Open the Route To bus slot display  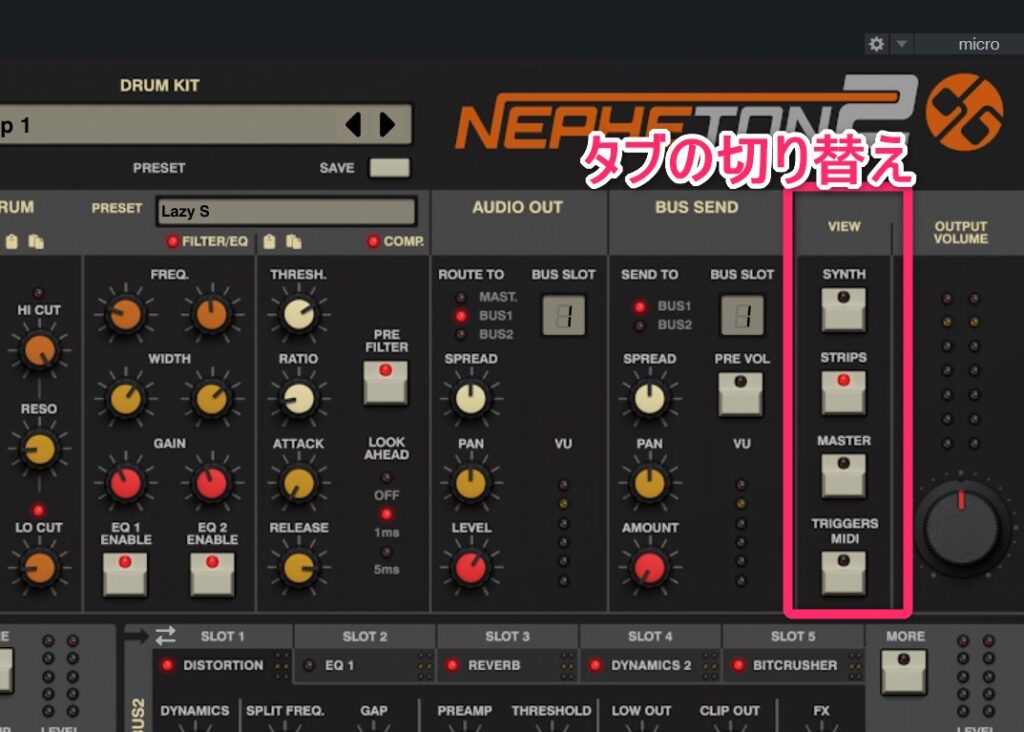[563, 315]
